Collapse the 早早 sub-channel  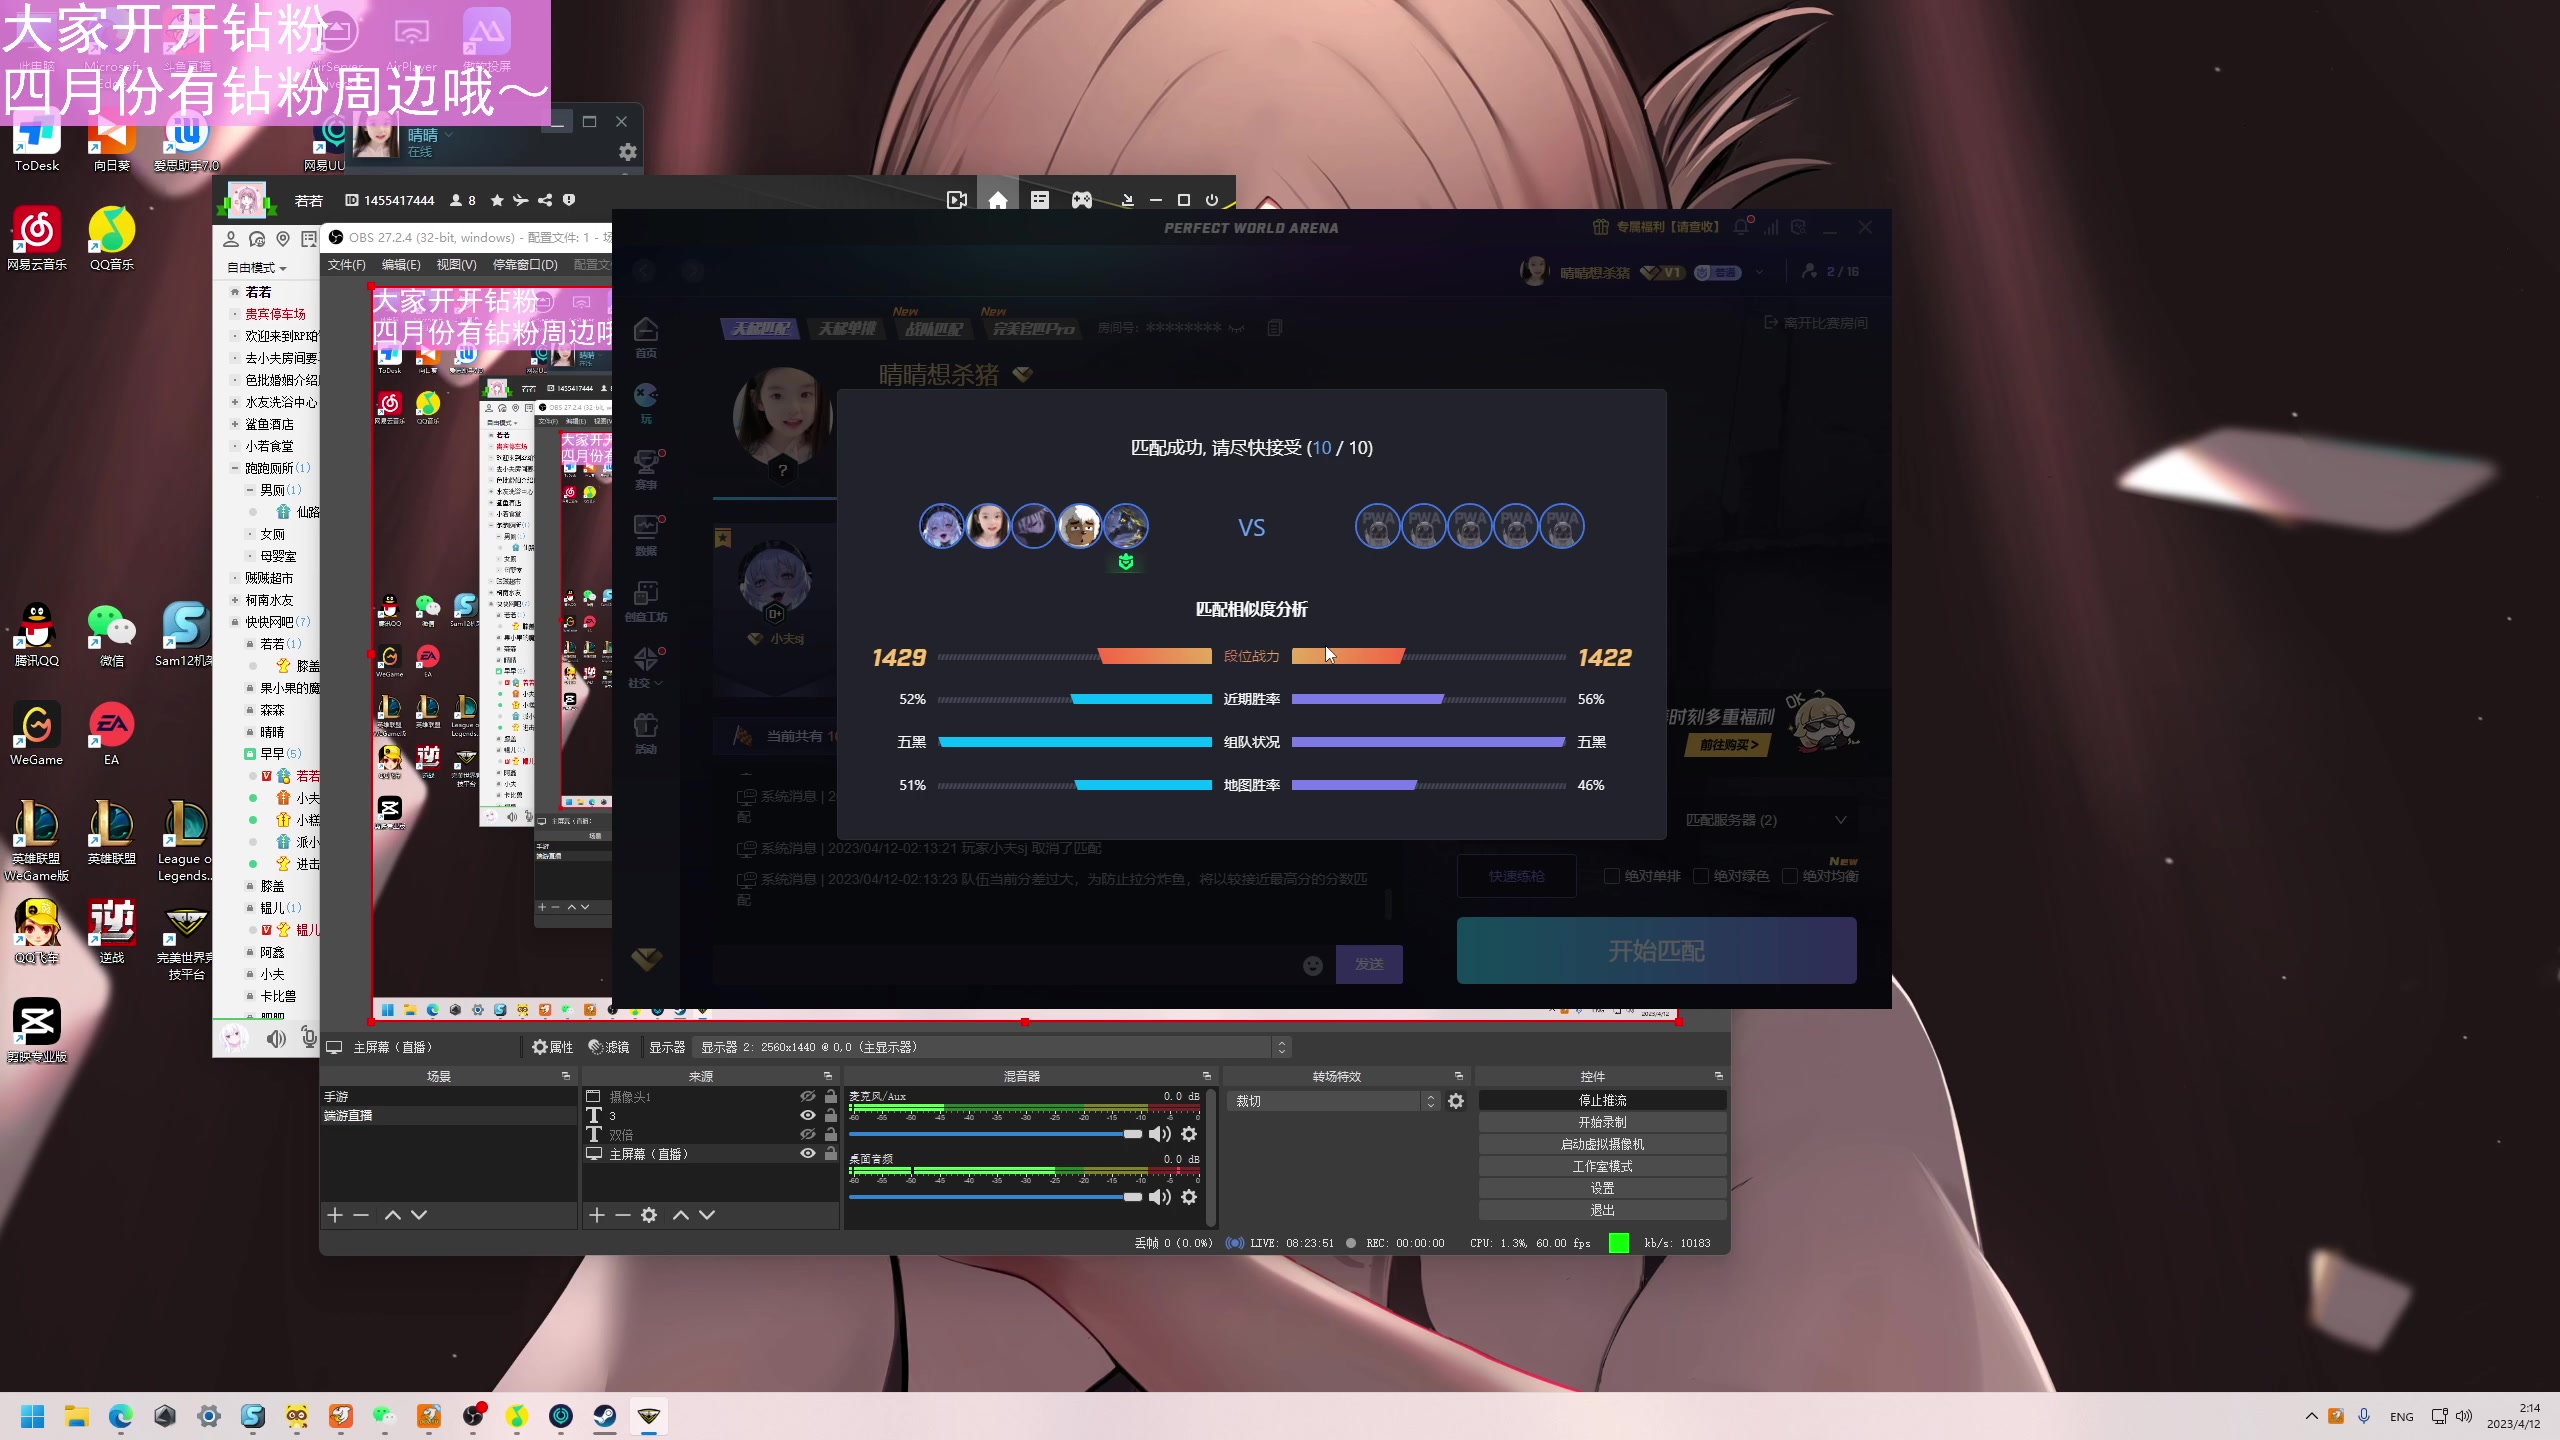point(250,754)
